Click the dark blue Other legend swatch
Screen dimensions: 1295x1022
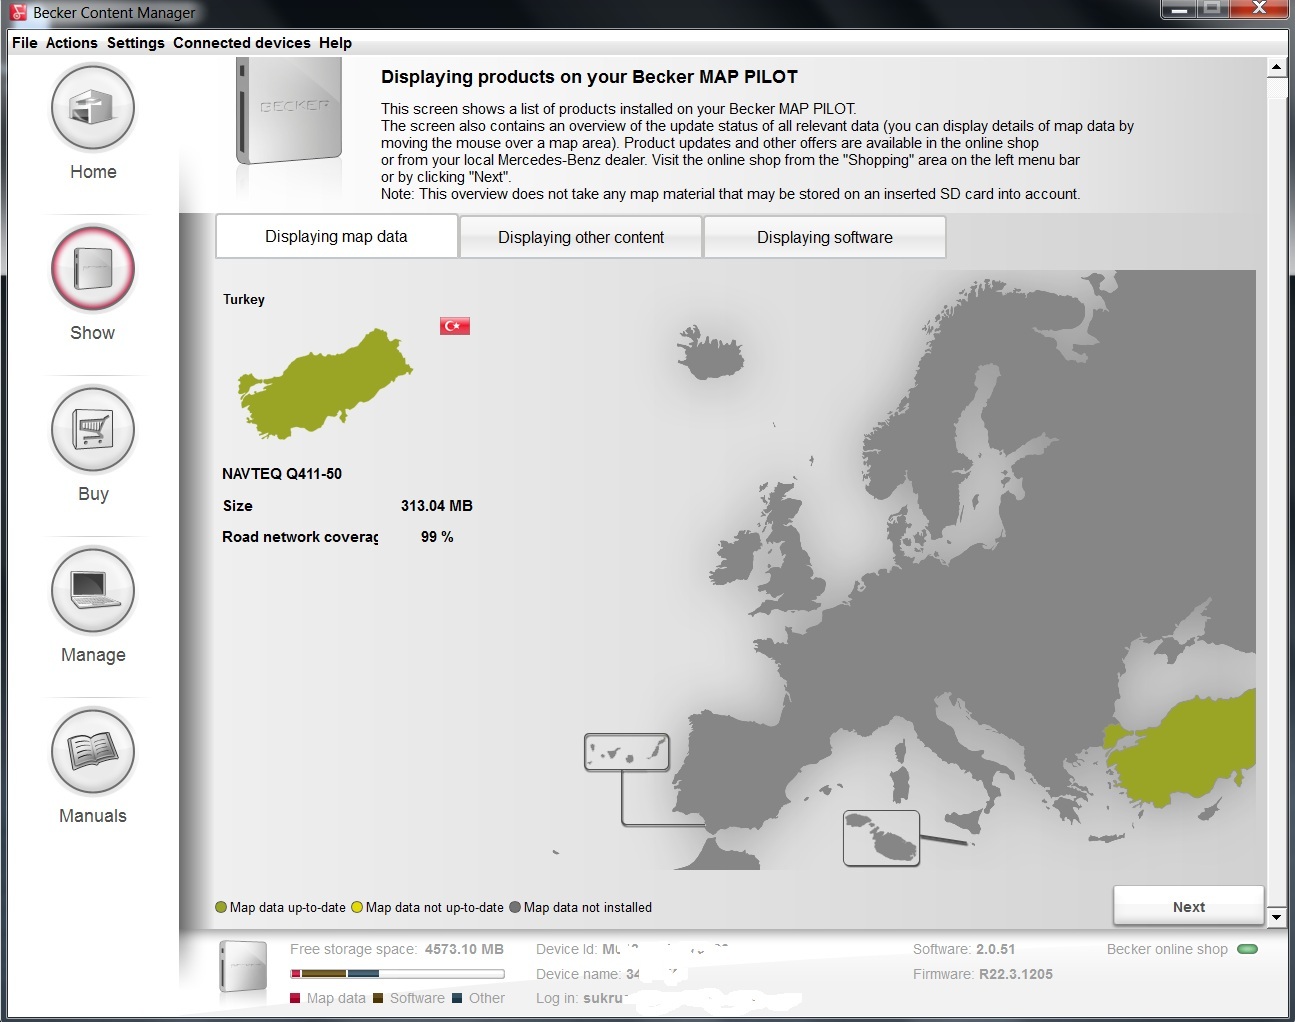coord(457,998)
